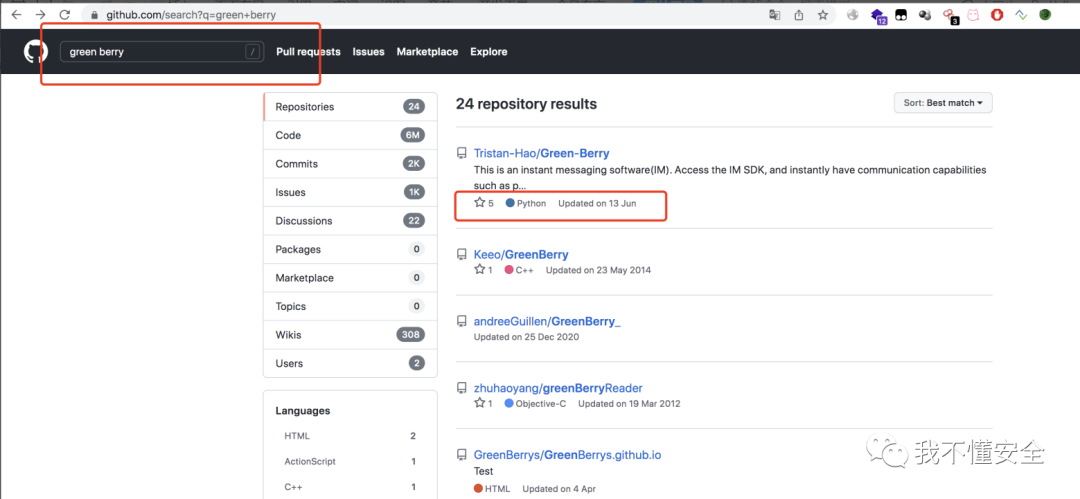Select the Repositories filter
This screenshot has height=499, width=1080.
click(350, 107)
